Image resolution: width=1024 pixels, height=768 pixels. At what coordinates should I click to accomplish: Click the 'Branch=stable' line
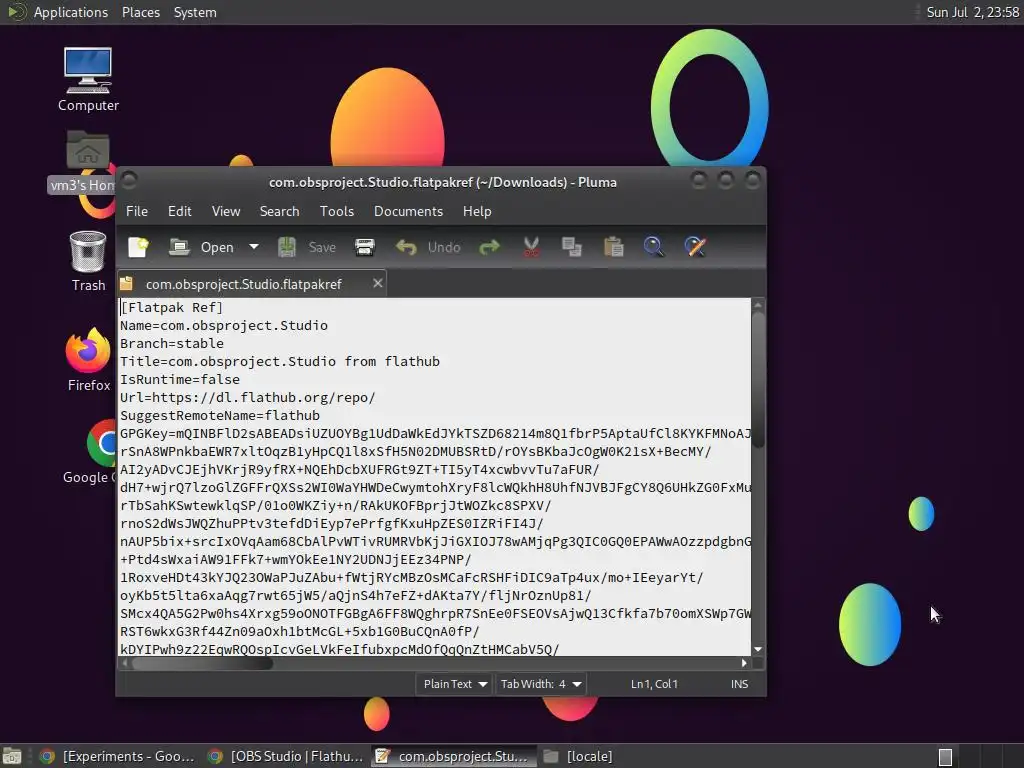[172, 344]
